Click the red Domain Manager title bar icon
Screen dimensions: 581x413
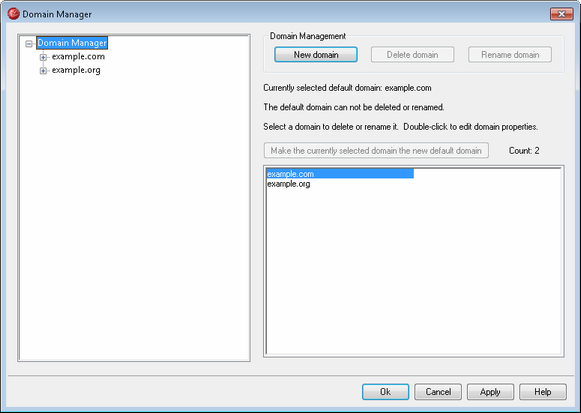[x=13, y=14]
